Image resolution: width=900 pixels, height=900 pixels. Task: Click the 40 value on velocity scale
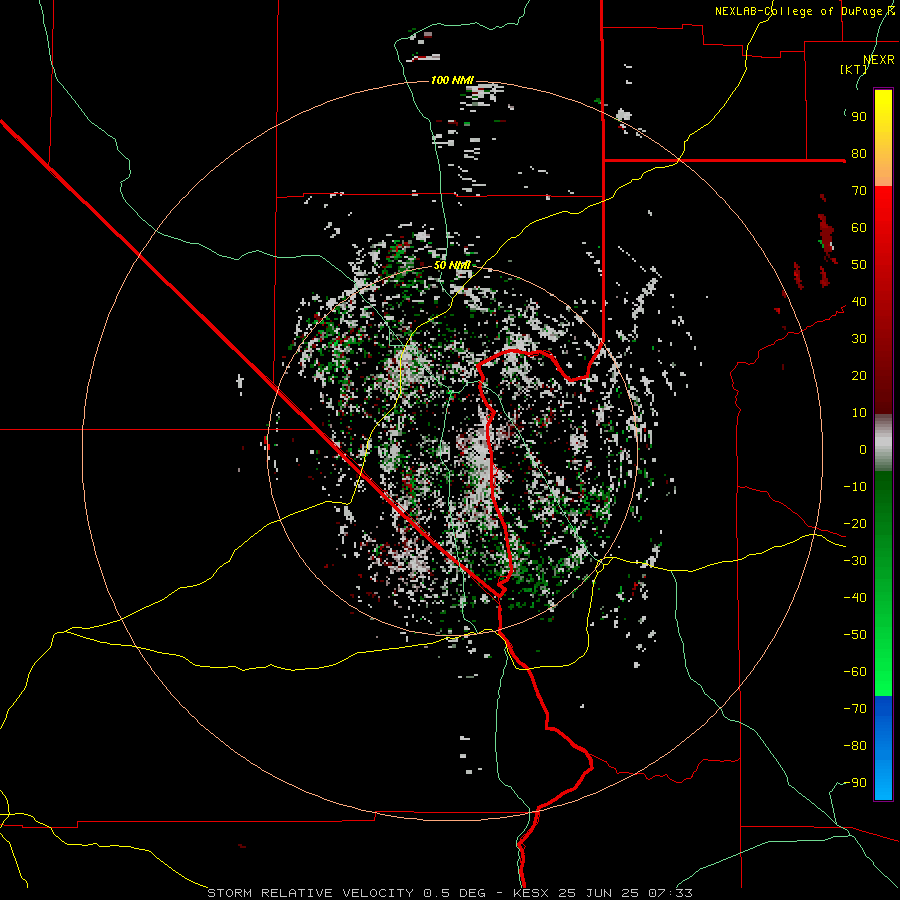[x=859, y=302]
